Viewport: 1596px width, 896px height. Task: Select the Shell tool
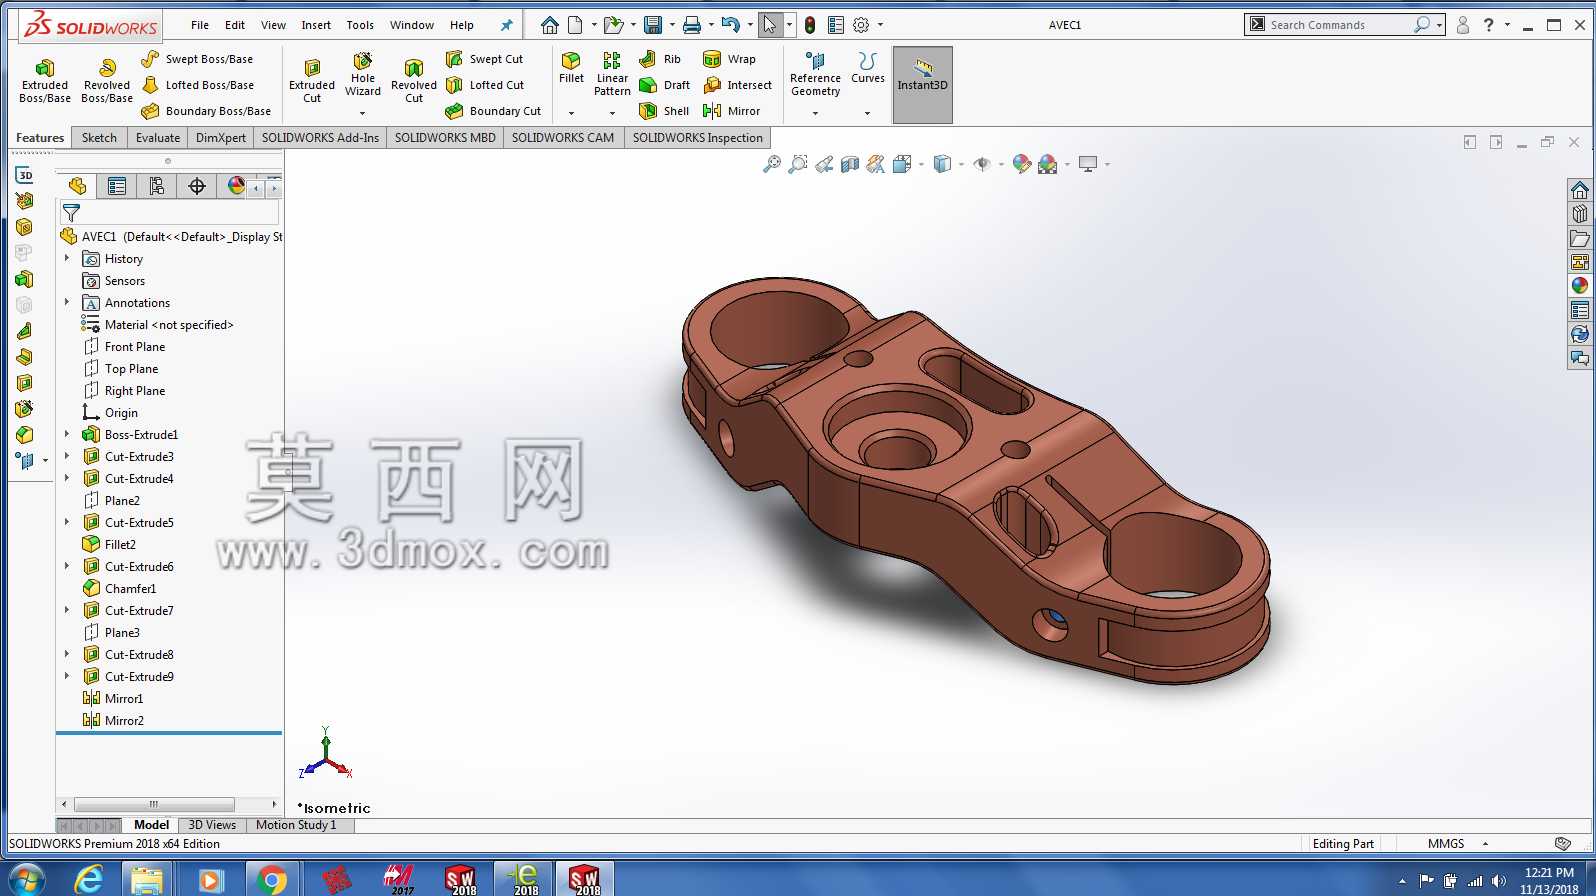(x=664, y=111)
